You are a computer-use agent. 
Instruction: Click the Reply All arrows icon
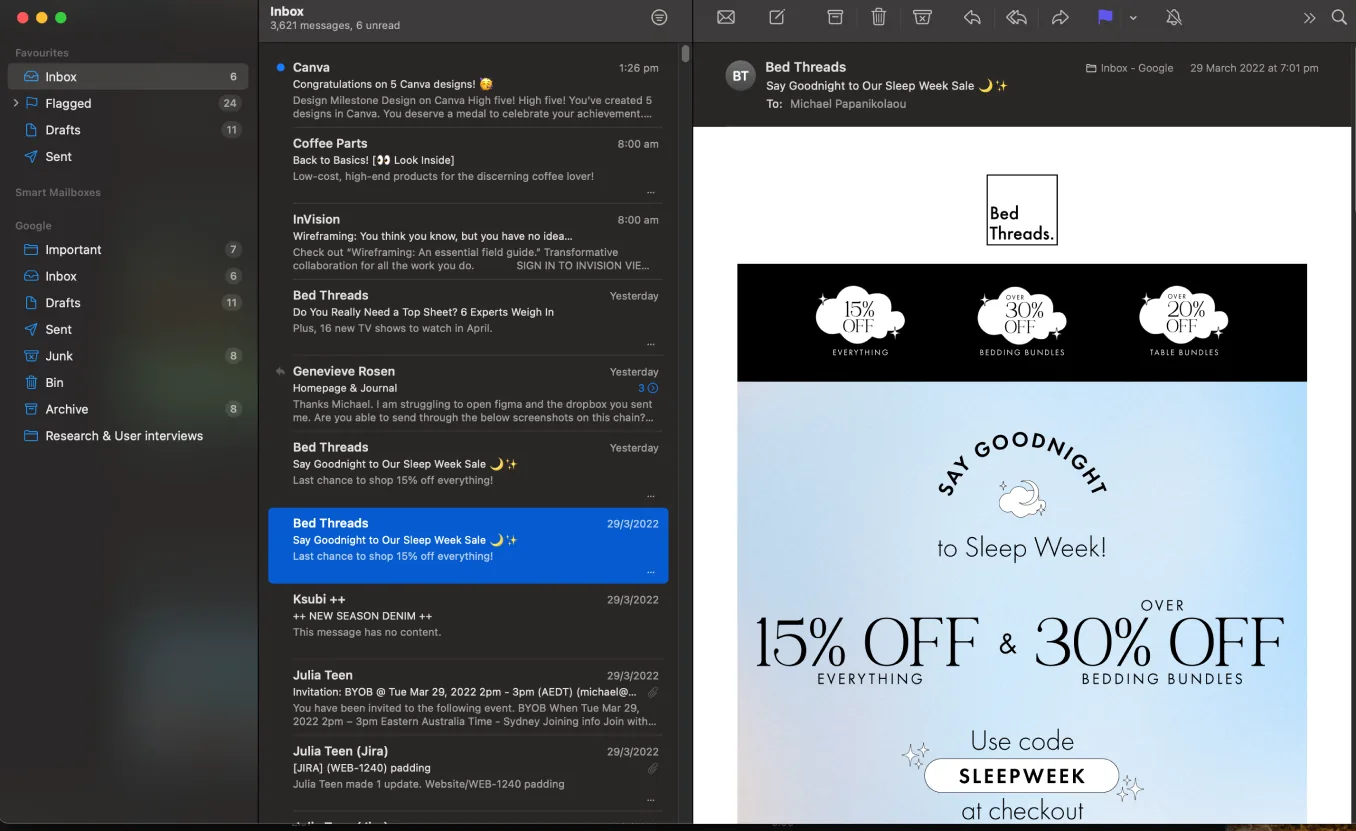[1016, 18]
